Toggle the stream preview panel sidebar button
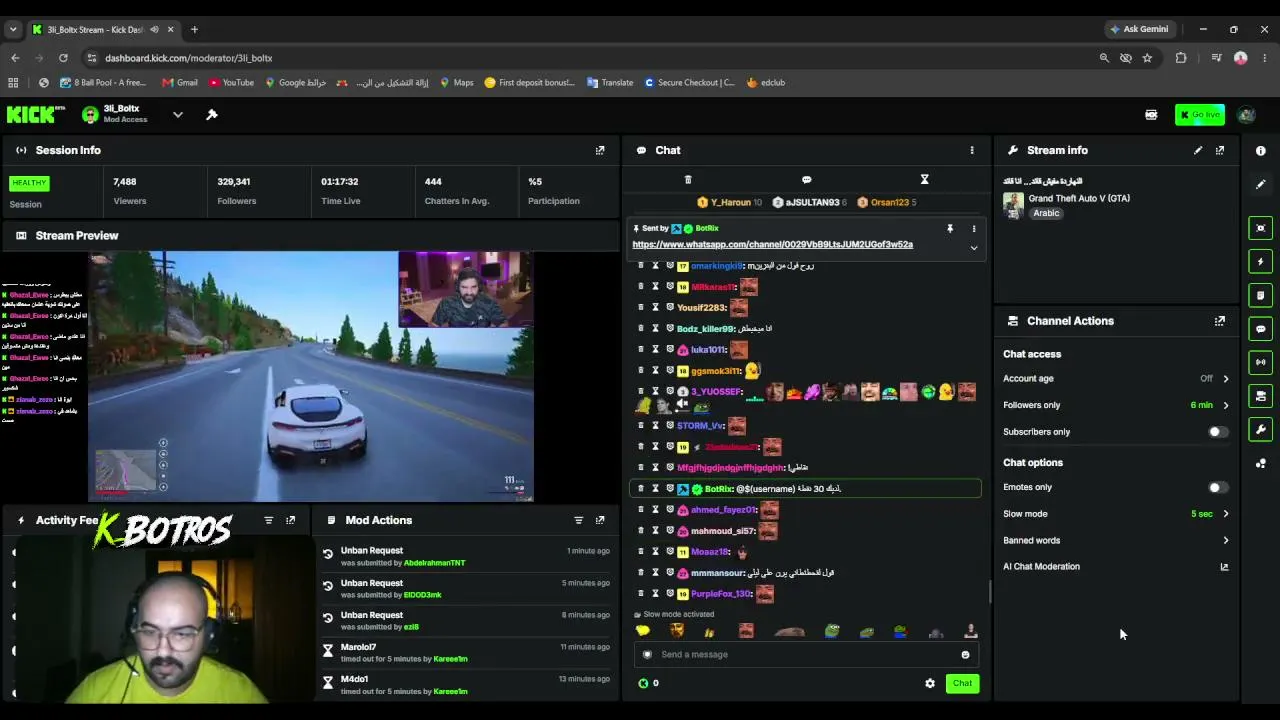1280x720 pixels. pos(1261,228)
